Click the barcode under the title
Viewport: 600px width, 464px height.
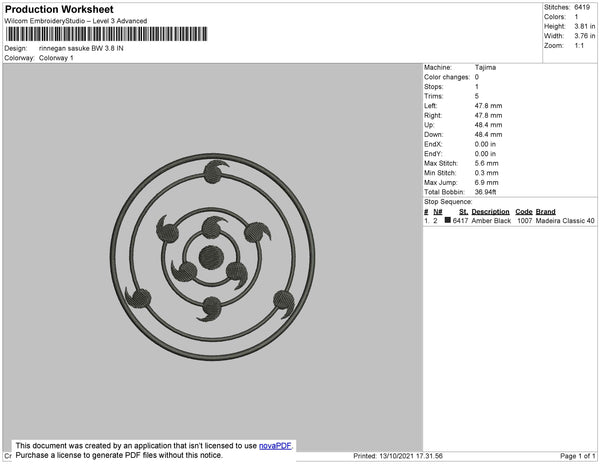coord(106,34)
